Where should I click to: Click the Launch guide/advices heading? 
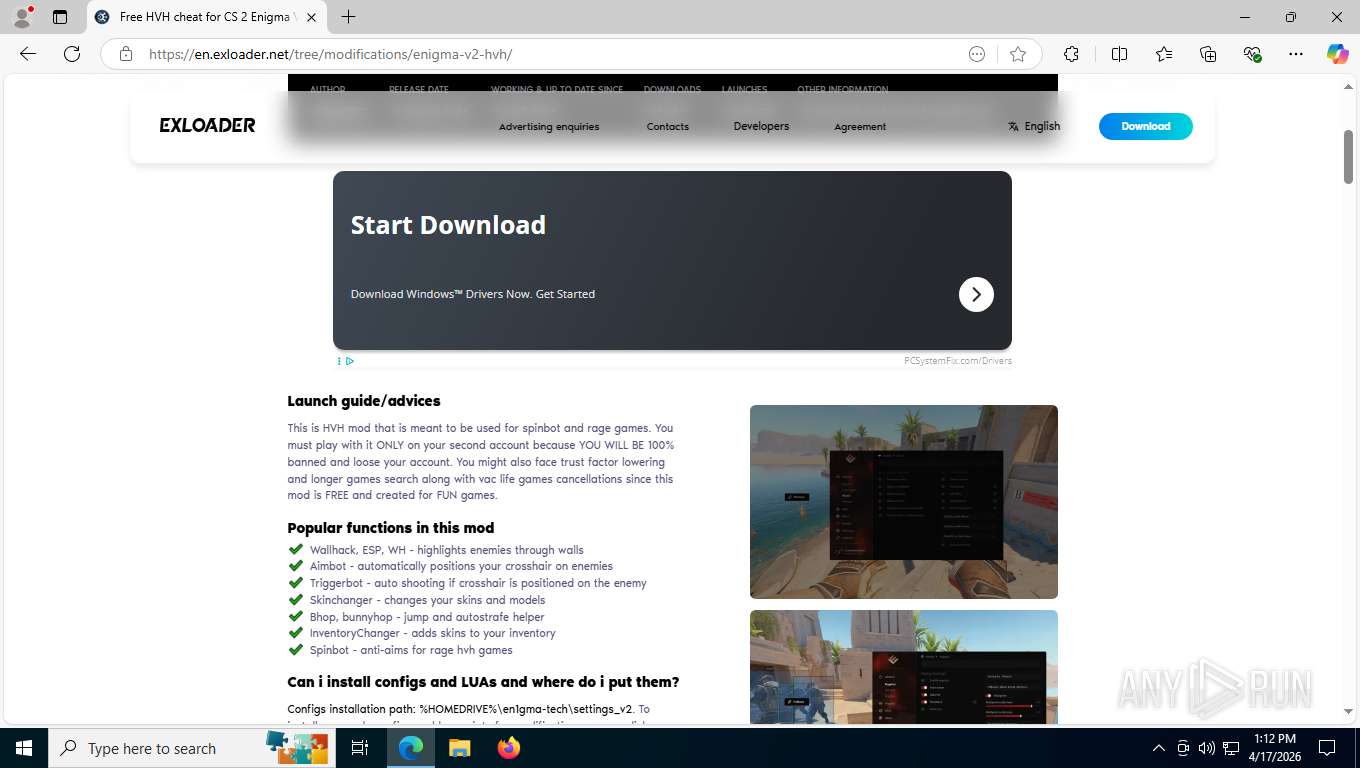364,401
